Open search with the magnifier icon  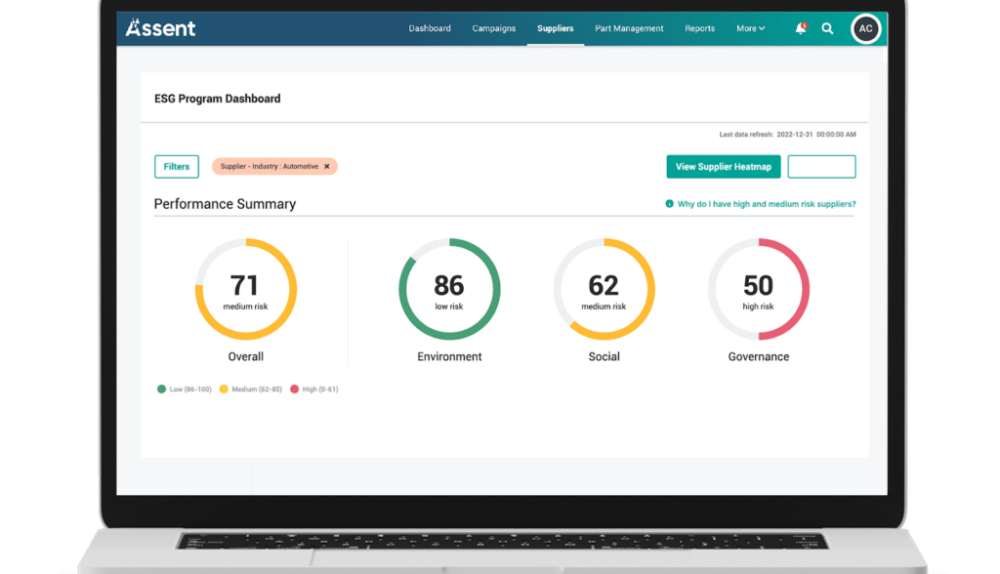827,29
